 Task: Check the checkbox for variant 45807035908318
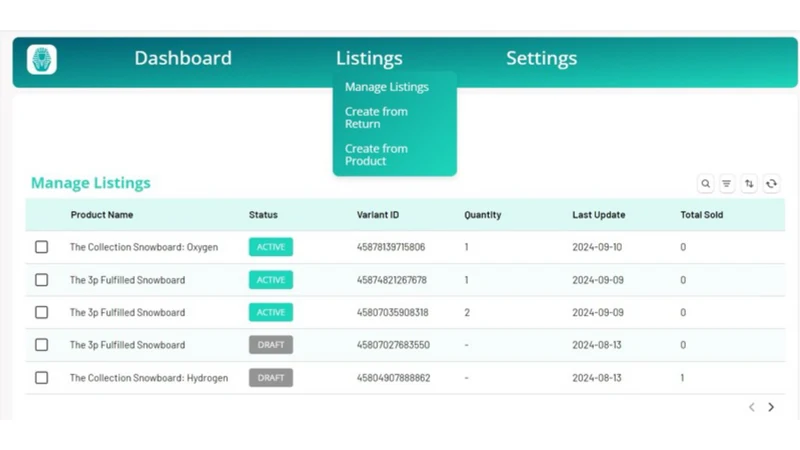(41, 312)
